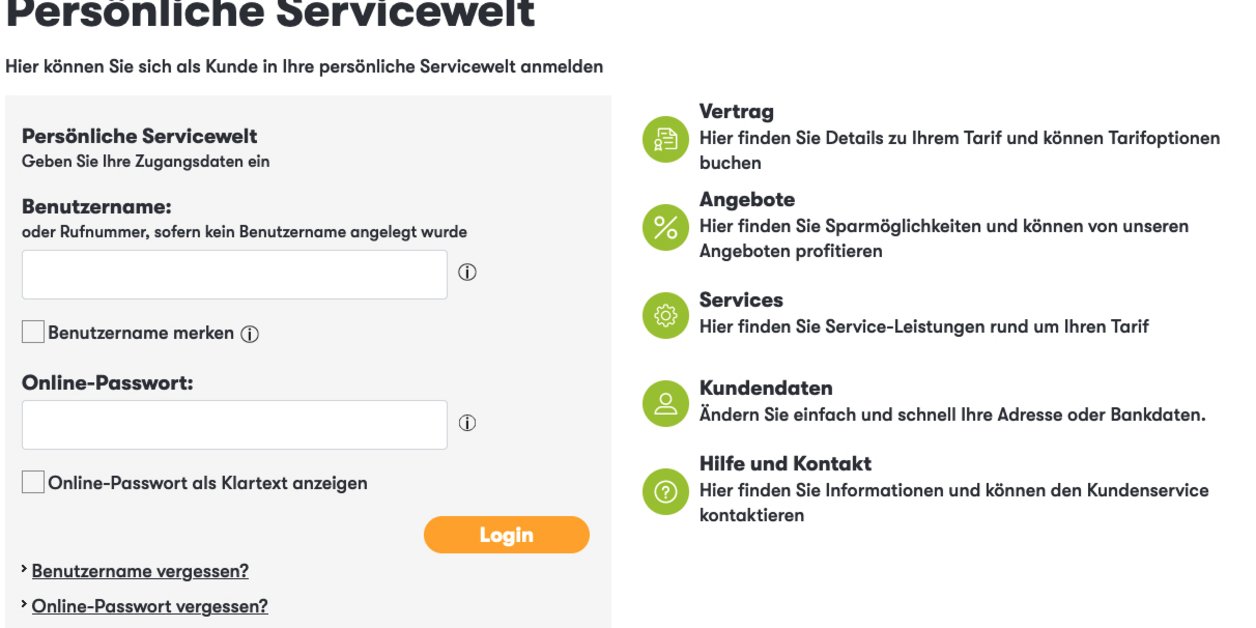The height and width of the screenshot is (628, 1256).
Task: Click the Hilfe und Kontakt question mark icon
Action: click(x=664, y=489)
